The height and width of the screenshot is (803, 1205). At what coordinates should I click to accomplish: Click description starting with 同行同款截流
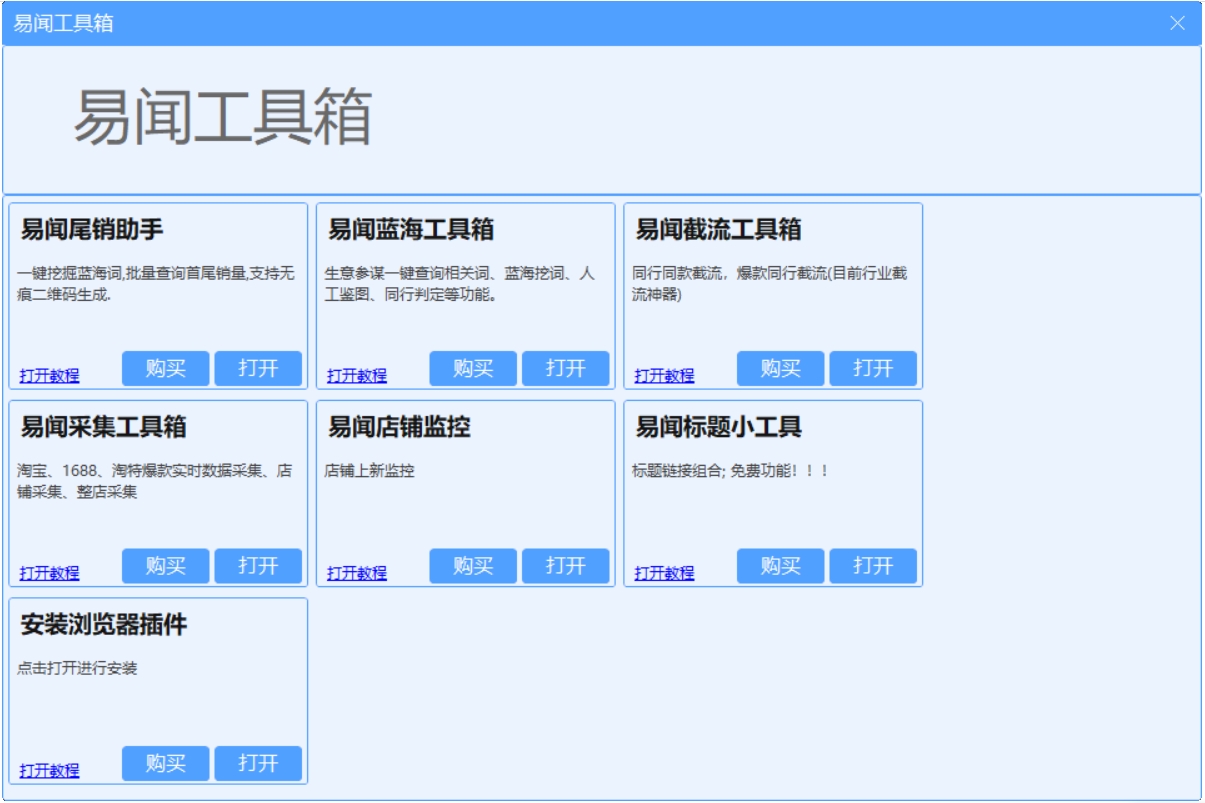(770, 284)
